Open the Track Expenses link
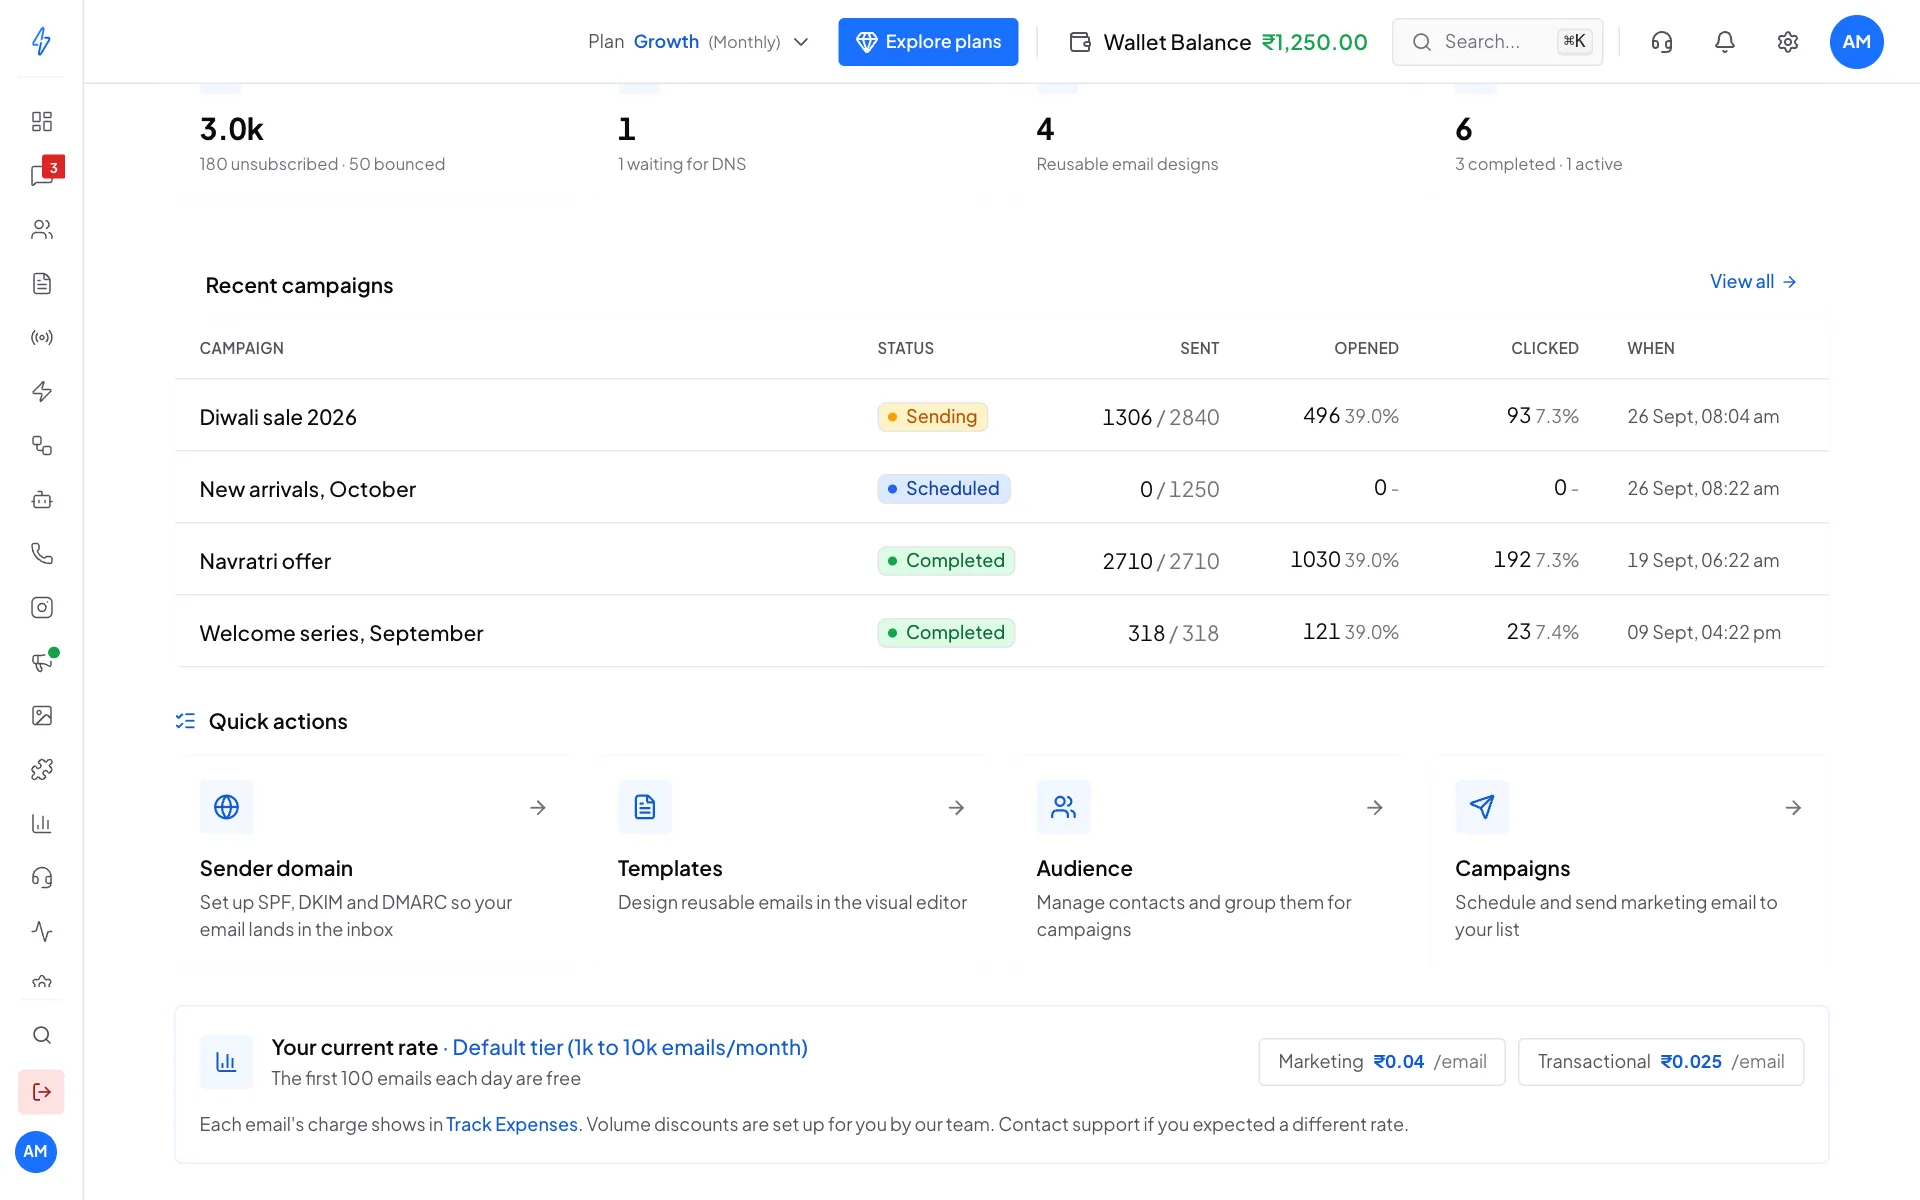Screen dimensions: 1920x1200 click(512, 1124)
